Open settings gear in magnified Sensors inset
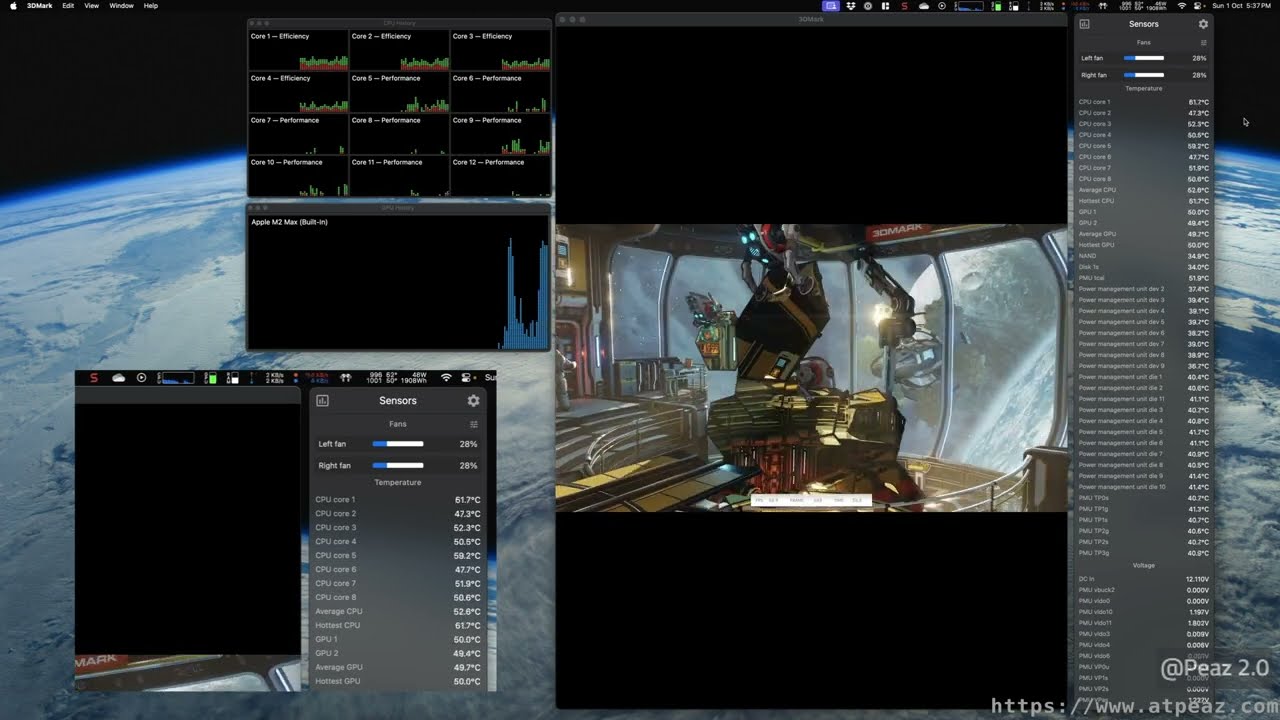1280x720 pixels. pyautogui.click(x=473, y=400)
